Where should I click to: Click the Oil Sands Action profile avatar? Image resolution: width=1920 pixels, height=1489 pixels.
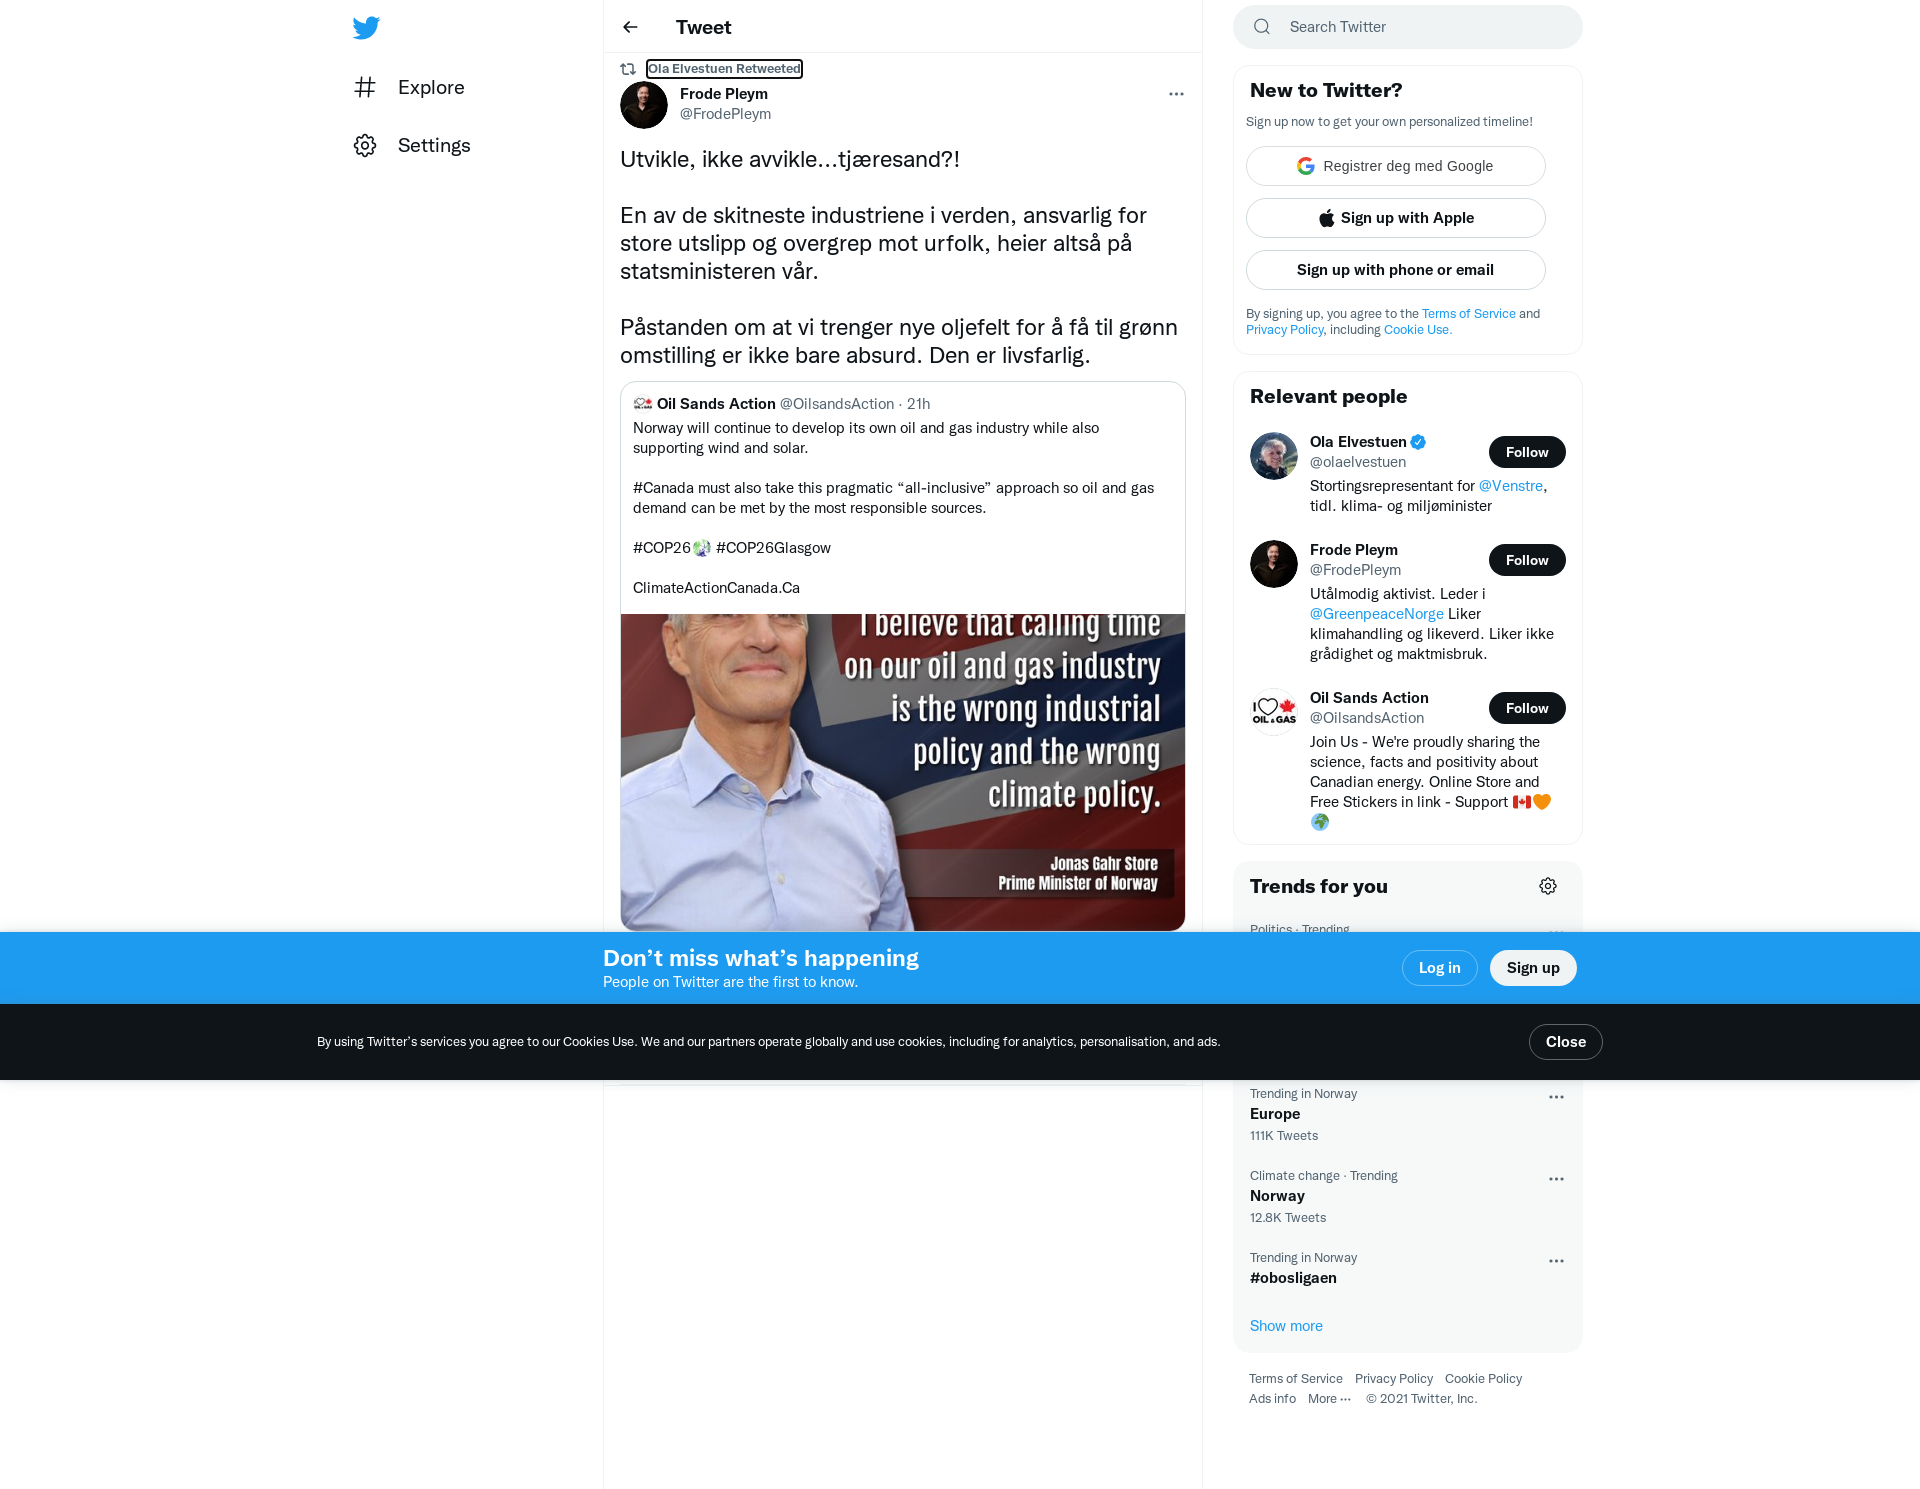(1274, 712)
